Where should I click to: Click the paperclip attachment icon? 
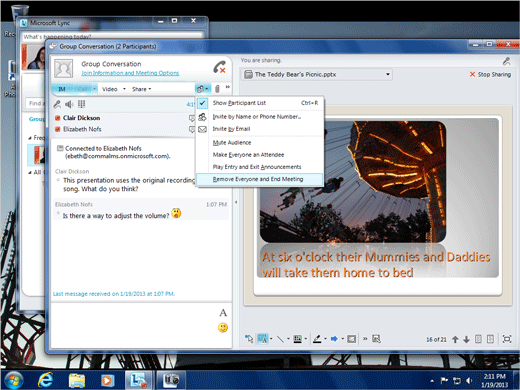217,89
